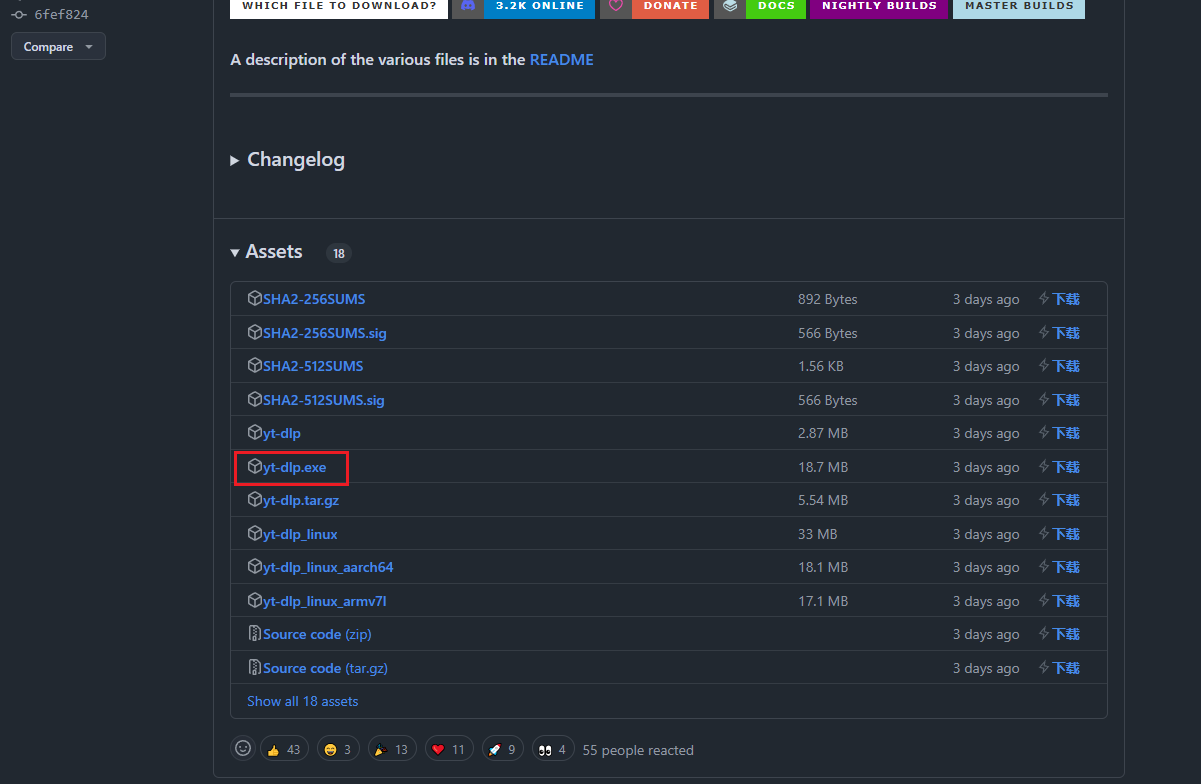Click 下载 link for Source code (zip)

(x=1066, y=634)
